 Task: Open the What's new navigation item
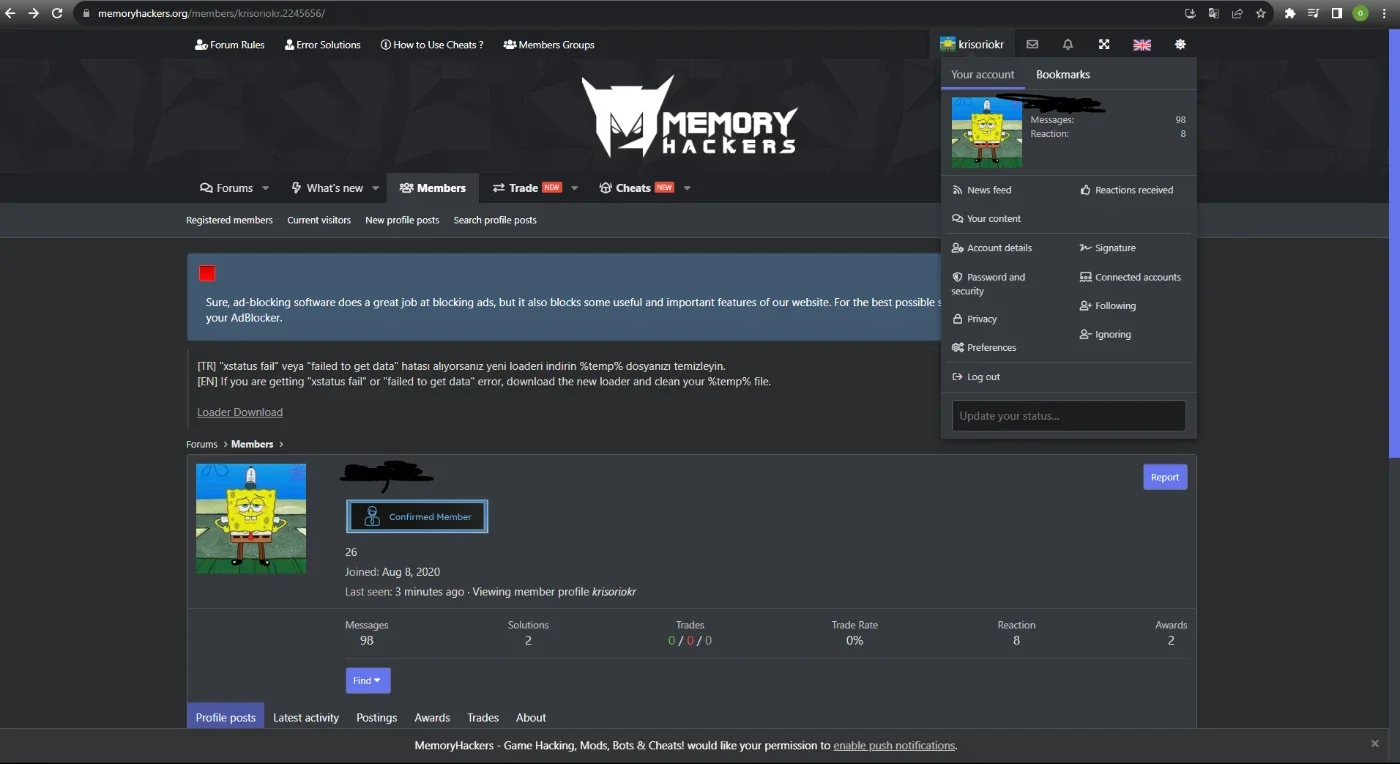click(x=327, y=188)
